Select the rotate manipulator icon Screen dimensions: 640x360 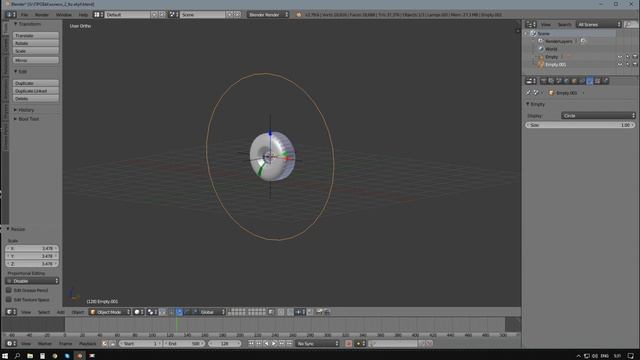187,312
